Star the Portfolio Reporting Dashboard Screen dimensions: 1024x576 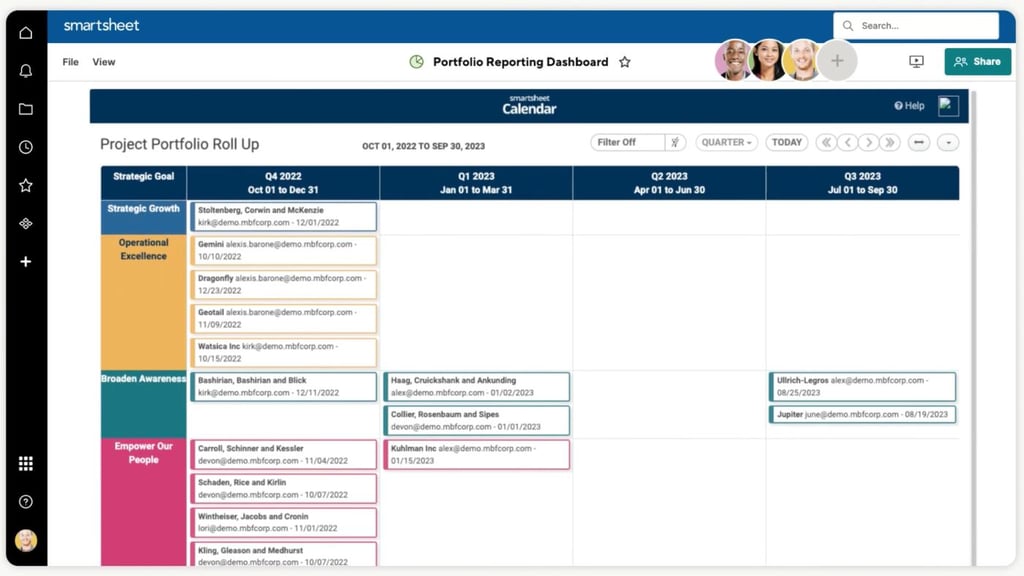625,61
